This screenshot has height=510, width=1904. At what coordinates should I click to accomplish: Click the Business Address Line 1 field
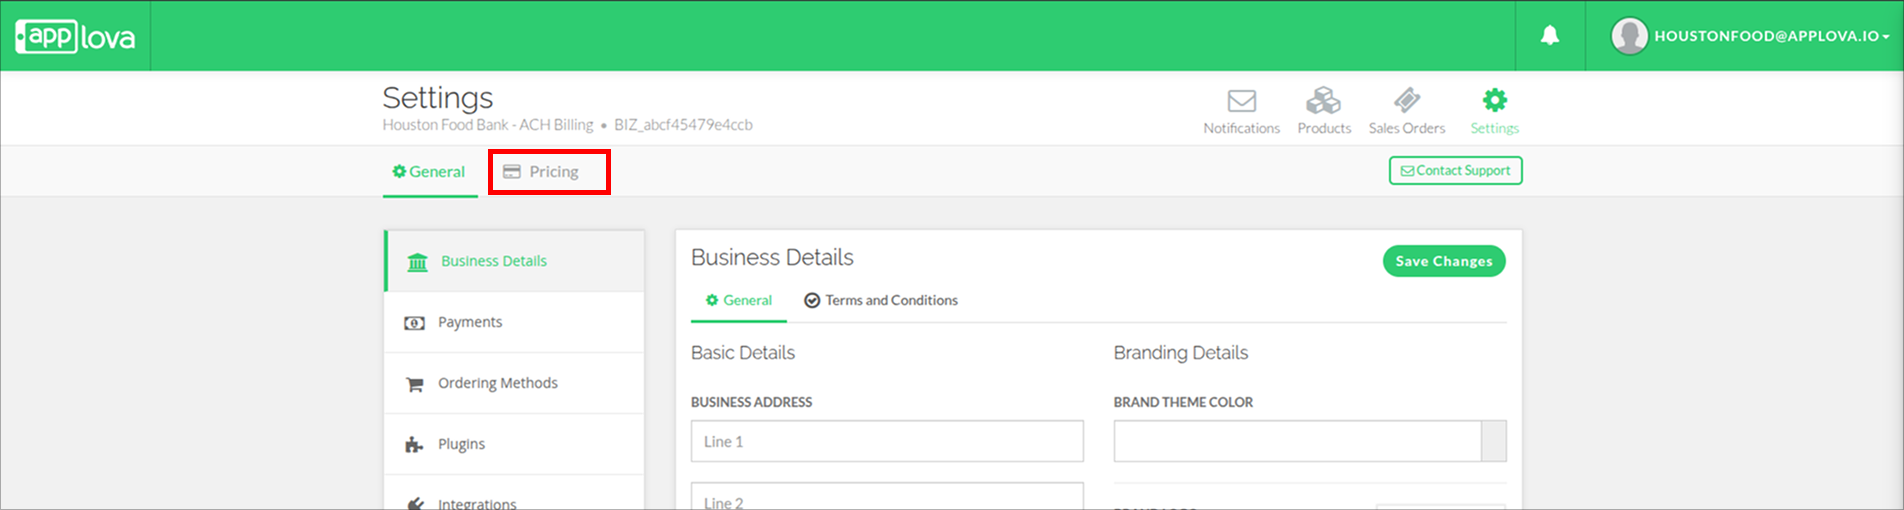886,441
